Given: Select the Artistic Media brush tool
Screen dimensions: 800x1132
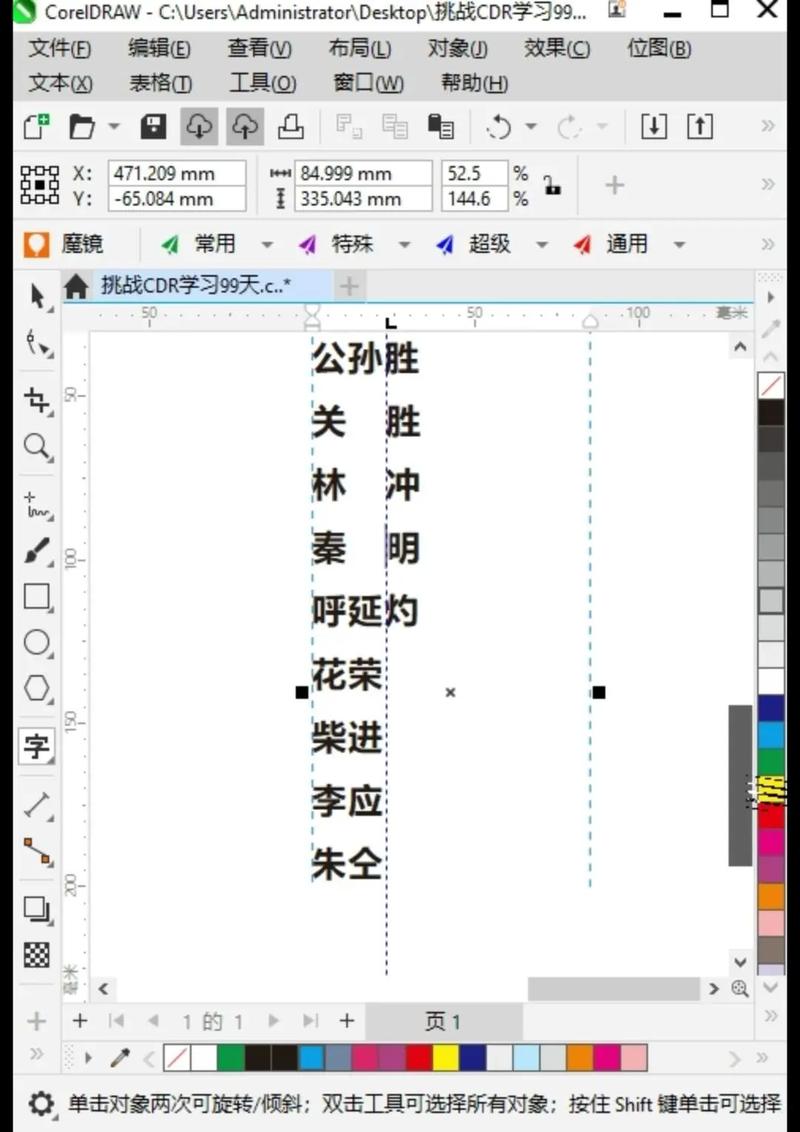Looking at the screenshot, I should tap(36, 548).
